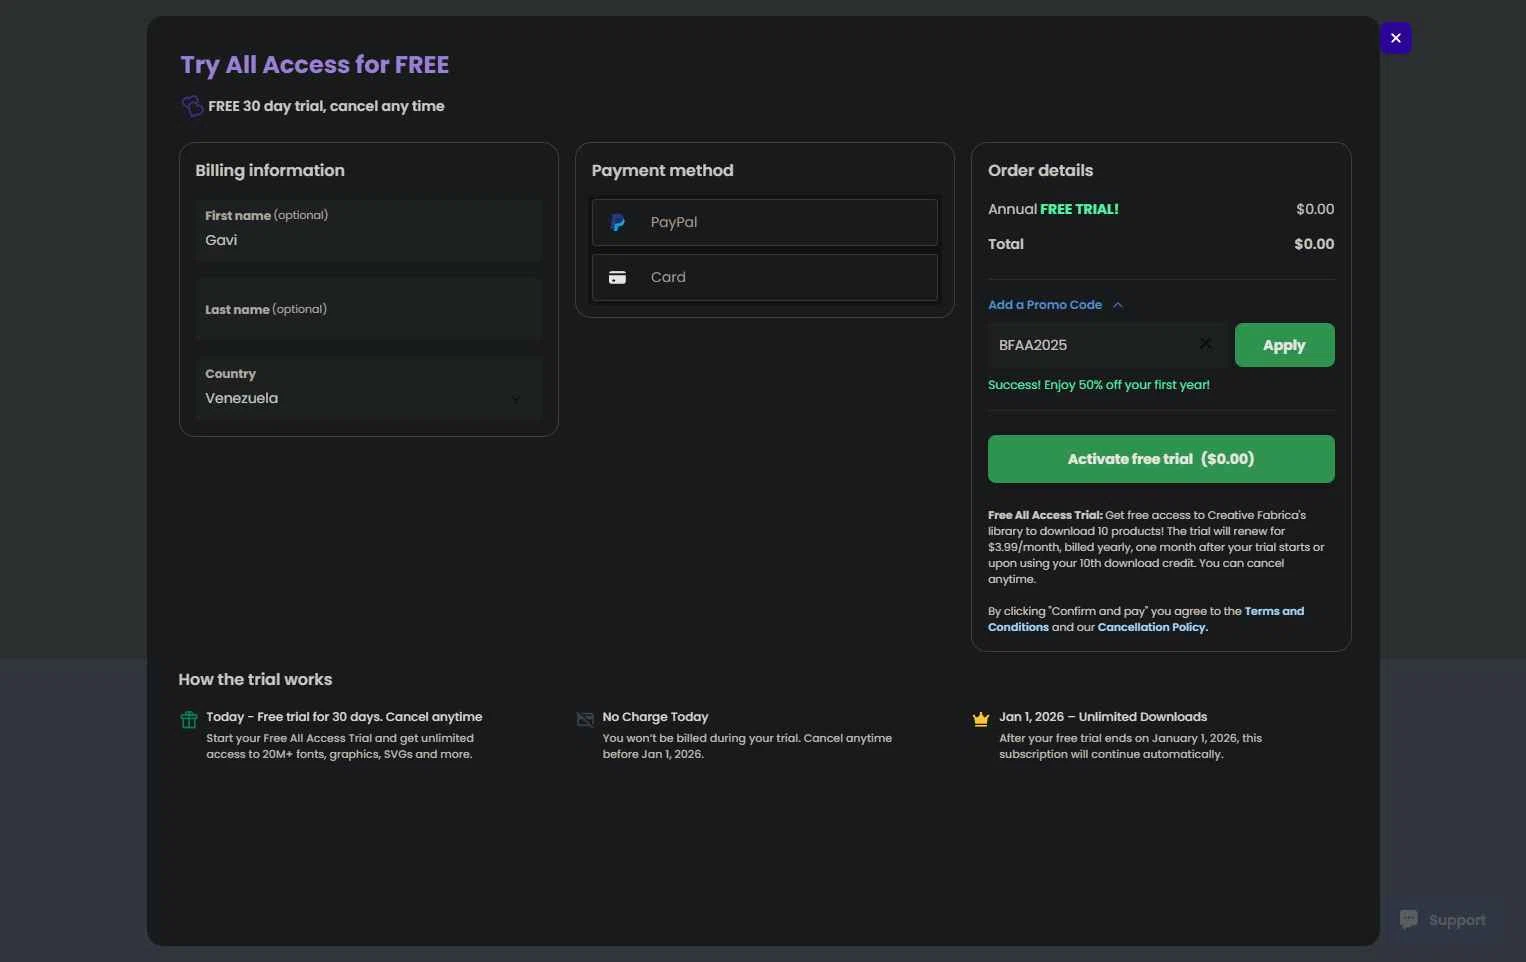
Task: Click the 'Billing information' heading
Action: [x=270, y=170]
